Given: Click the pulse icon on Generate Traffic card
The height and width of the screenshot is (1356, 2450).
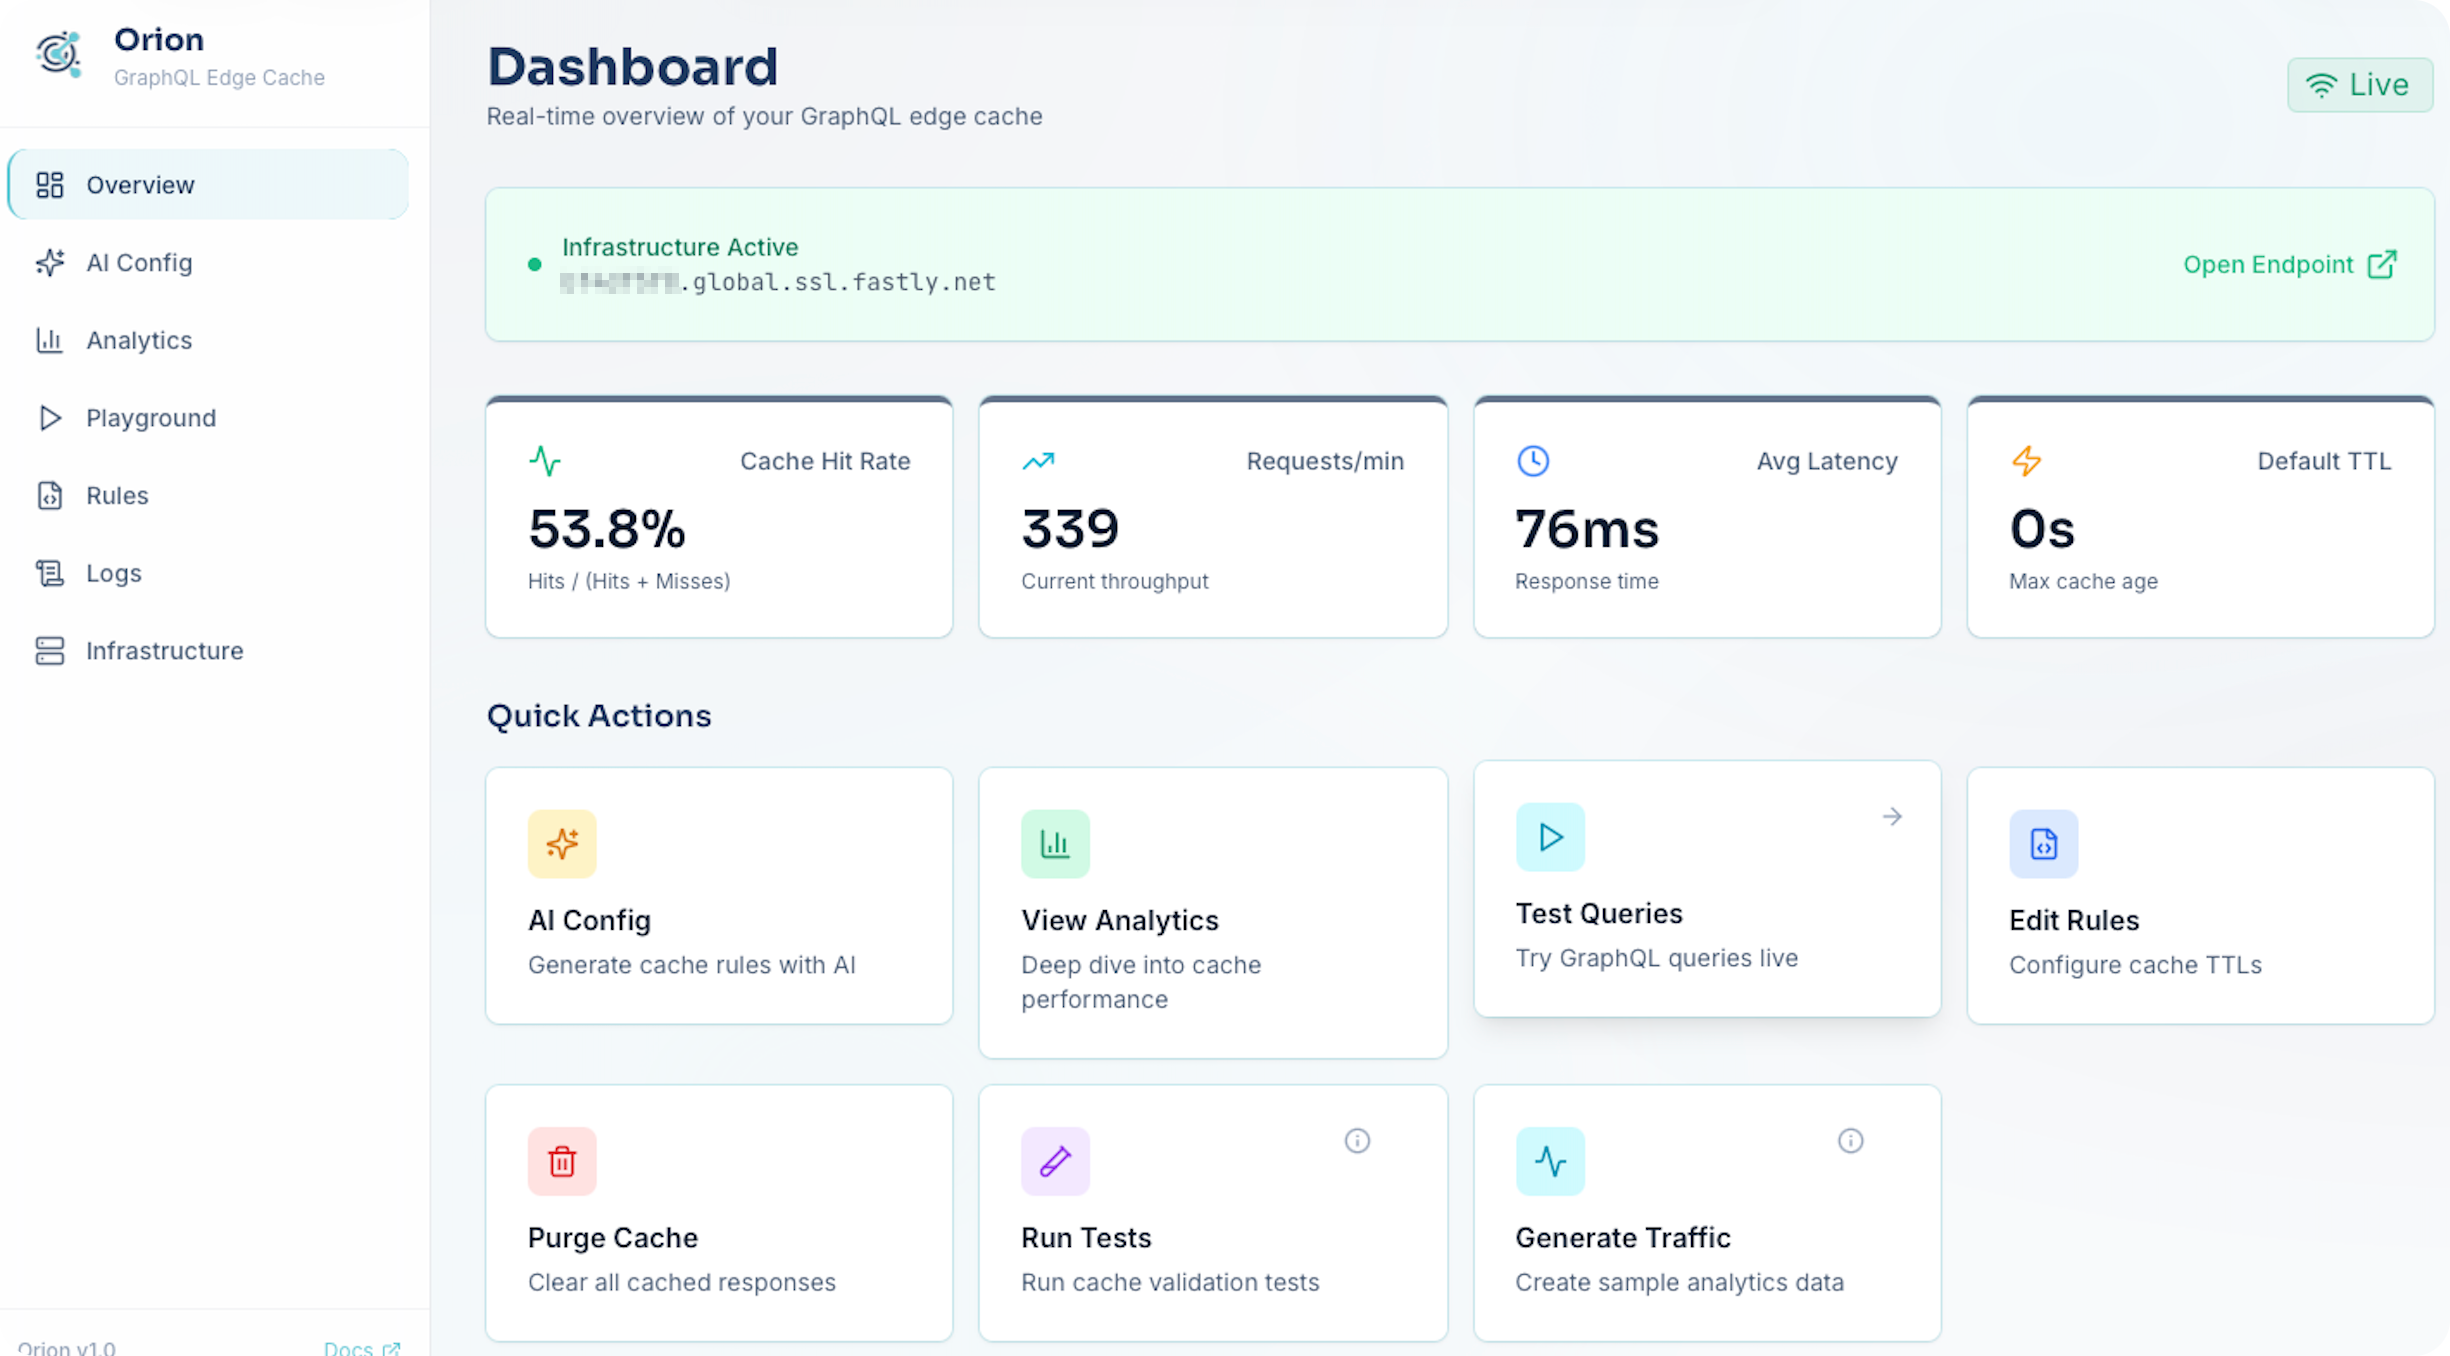Looking at the screenshot, I should point(1550,1161).
